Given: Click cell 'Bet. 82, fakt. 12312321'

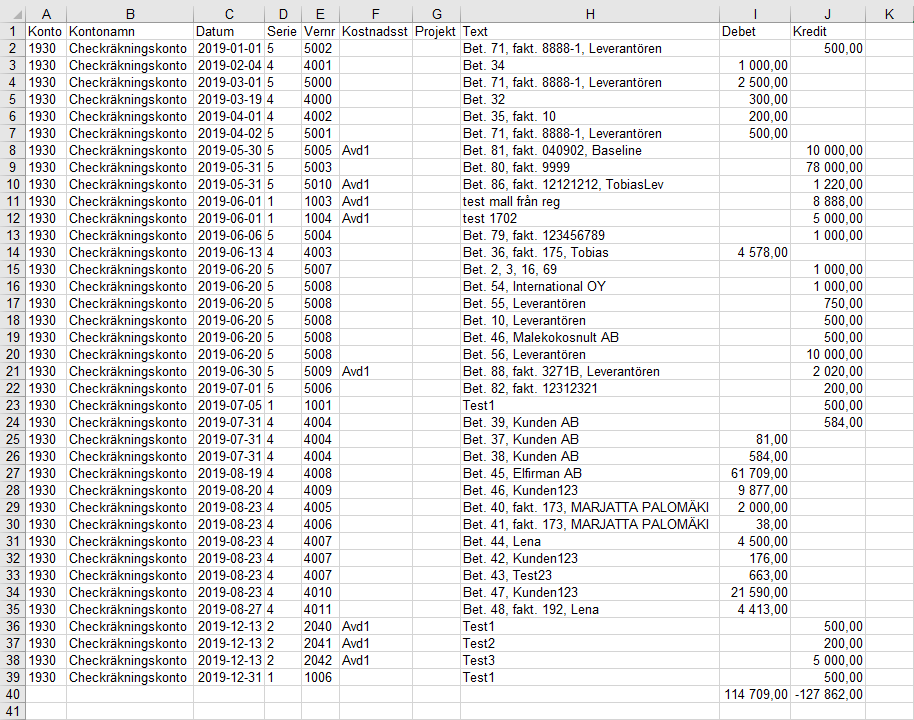Looking at the screenshot, I should 590,388.
